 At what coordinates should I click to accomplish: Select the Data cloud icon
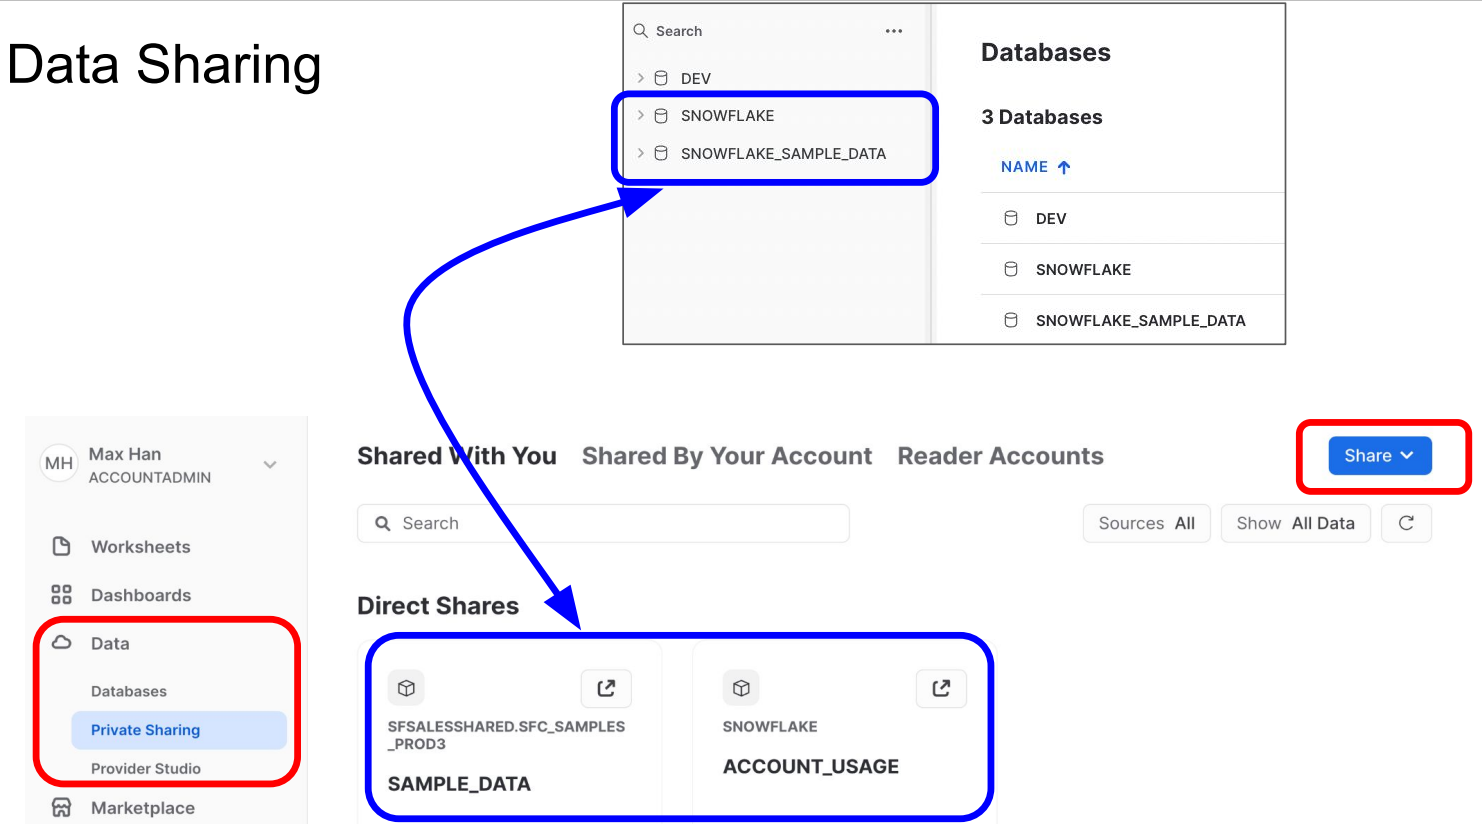click(61, 642)
